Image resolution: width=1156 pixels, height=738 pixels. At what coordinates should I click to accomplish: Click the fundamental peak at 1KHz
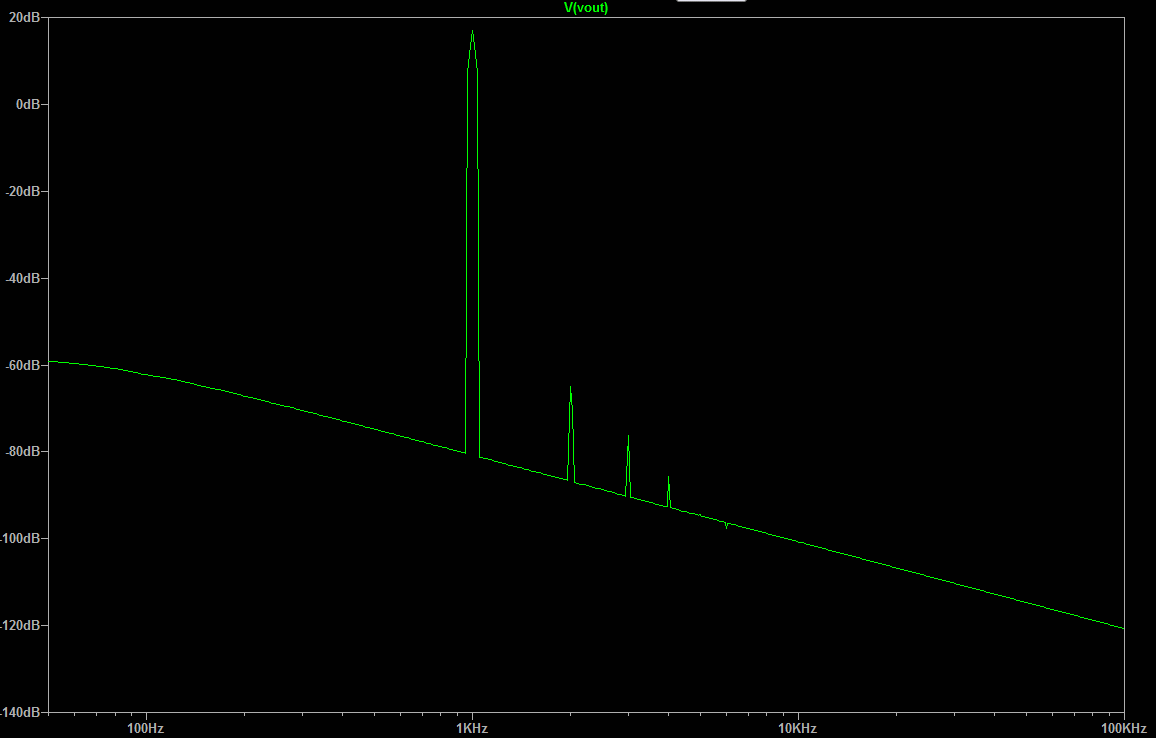point(473,32)
